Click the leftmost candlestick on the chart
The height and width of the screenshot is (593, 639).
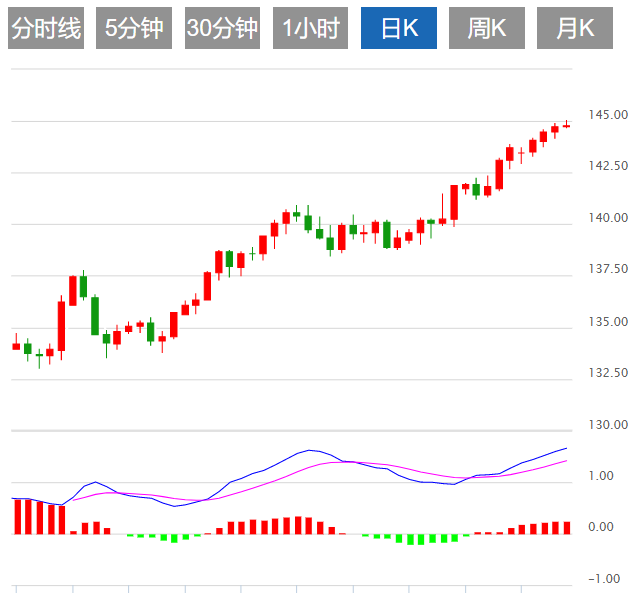16,346
